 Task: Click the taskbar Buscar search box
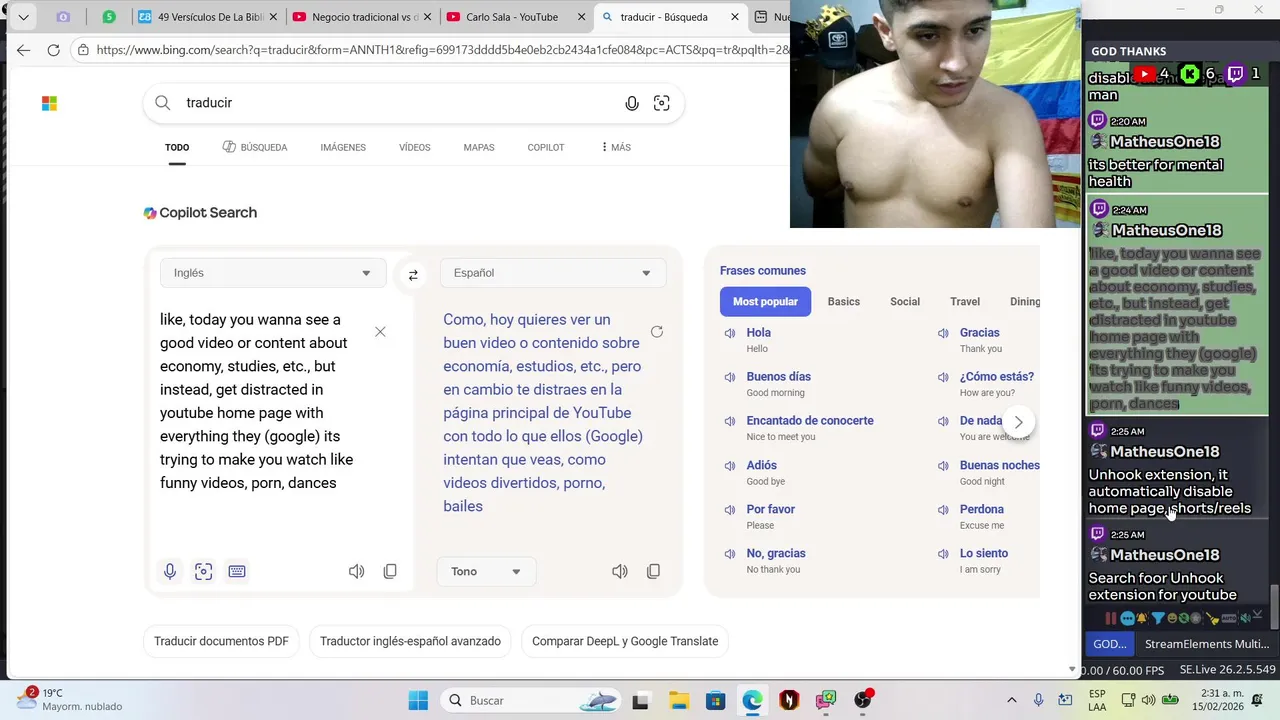(x=532, y=700)
